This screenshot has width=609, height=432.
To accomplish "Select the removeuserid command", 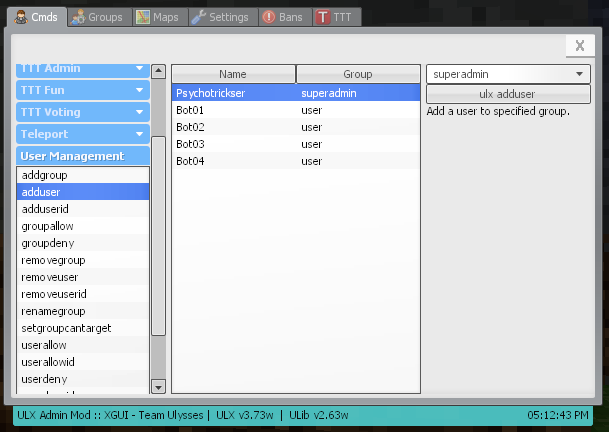I will pos(83,294).
